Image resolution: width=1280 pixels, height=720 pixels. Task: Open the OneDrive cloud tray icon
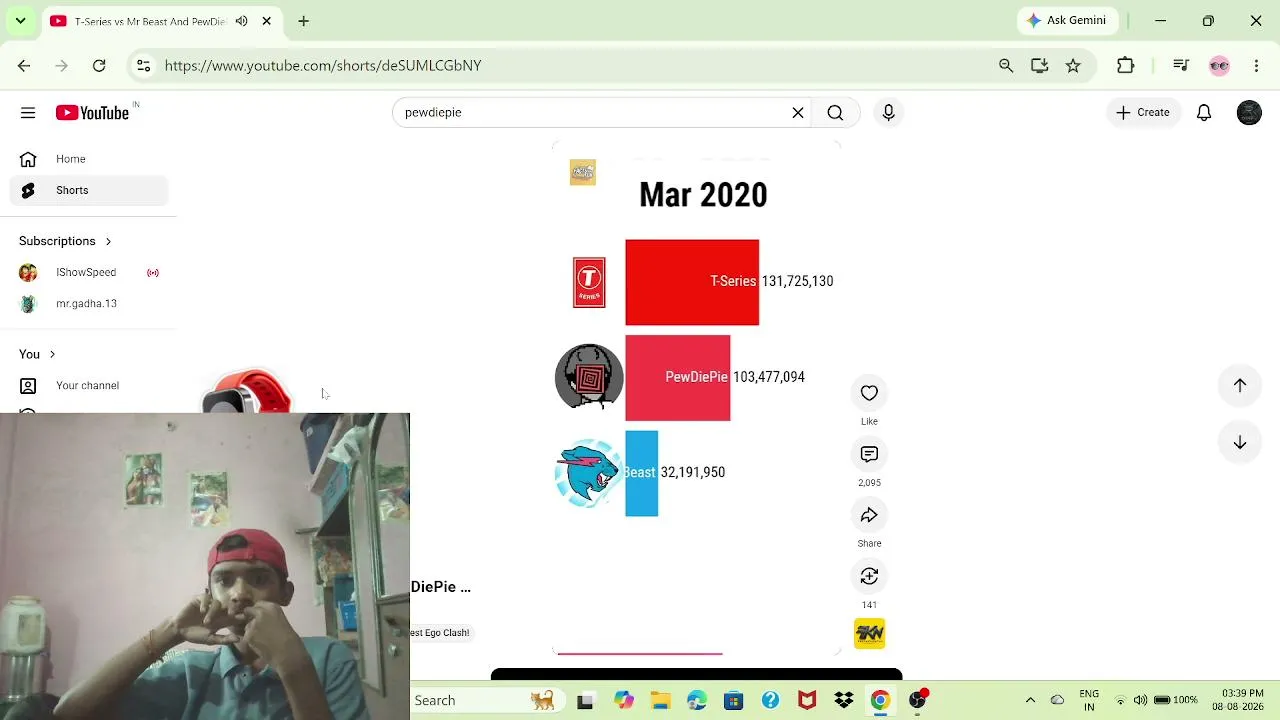(x=1057, y=701)
